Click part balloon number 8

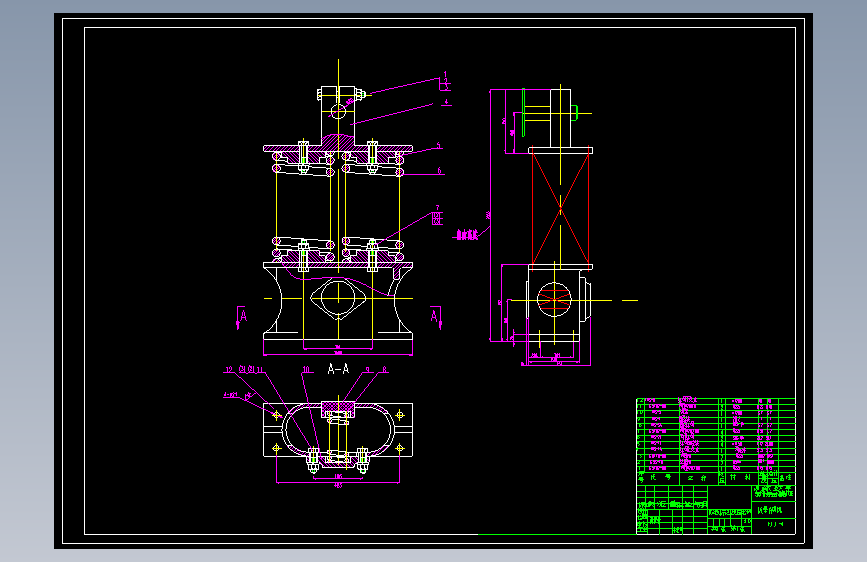pyautogui.click(x=384, y=370)
